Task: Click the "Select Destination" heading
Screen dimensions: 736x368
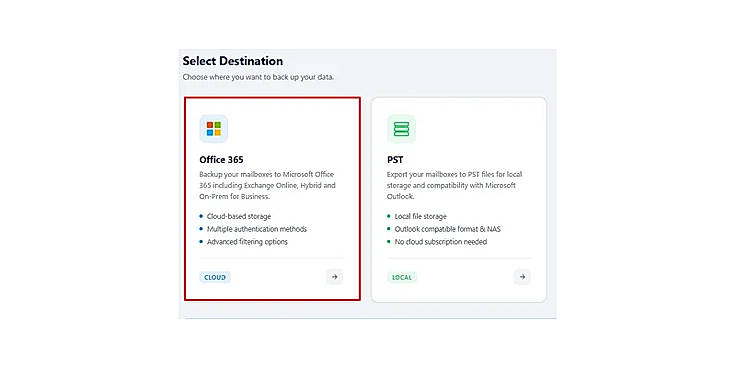Action: click(x=233, y=61)
